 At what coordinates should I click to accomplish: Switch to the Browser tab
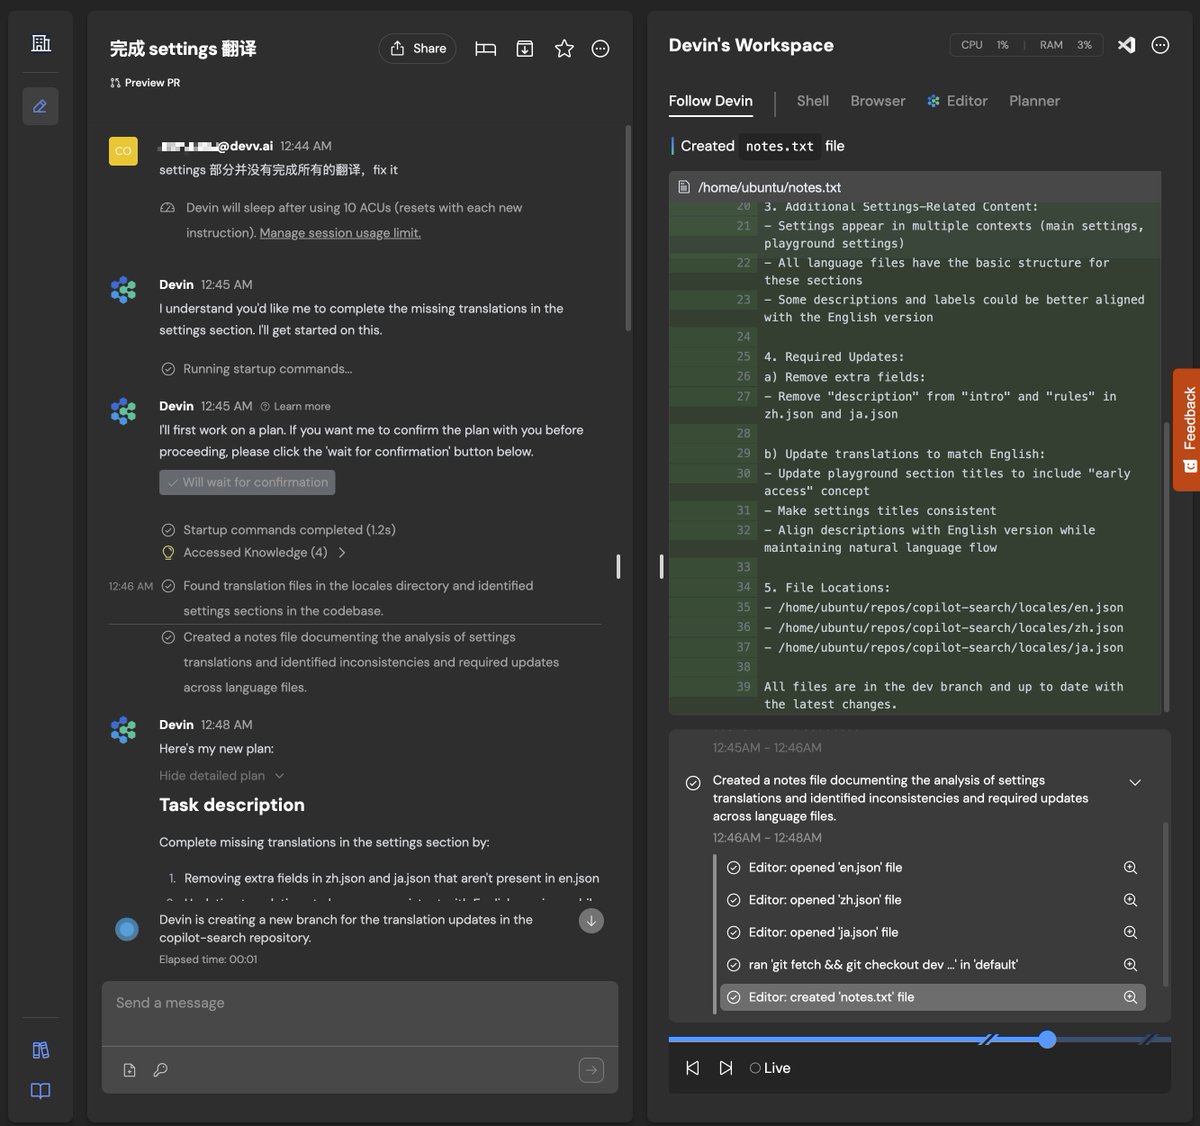tap(878, 101)
